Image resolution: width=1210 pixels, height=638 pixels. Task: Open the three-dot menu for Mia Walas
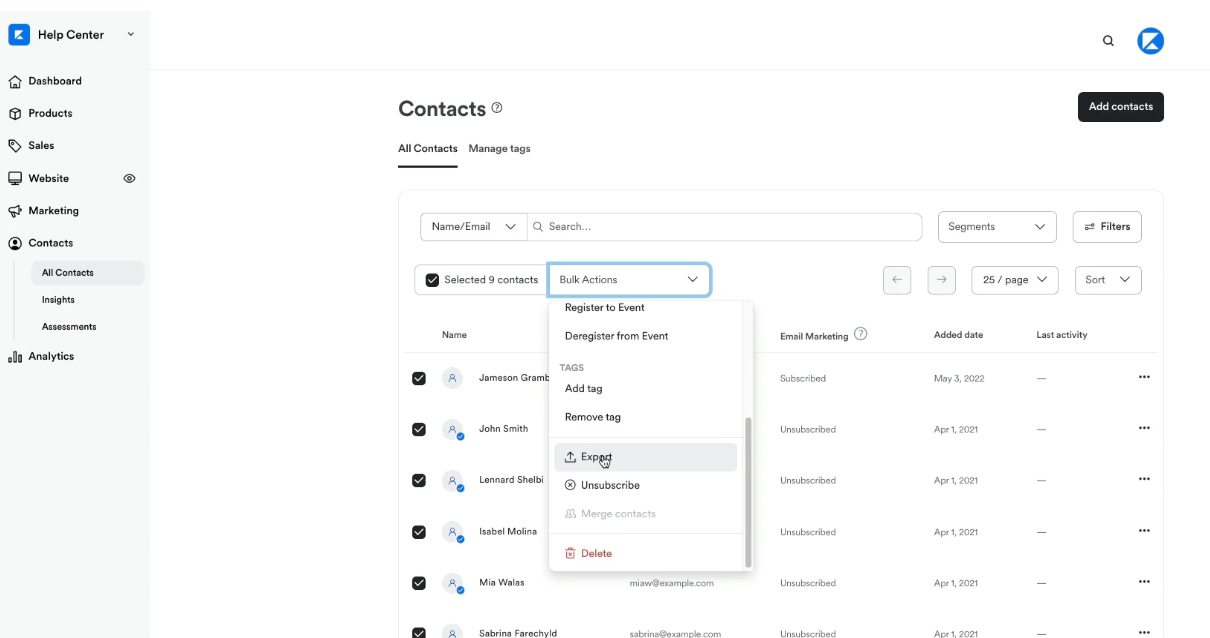1144,582
